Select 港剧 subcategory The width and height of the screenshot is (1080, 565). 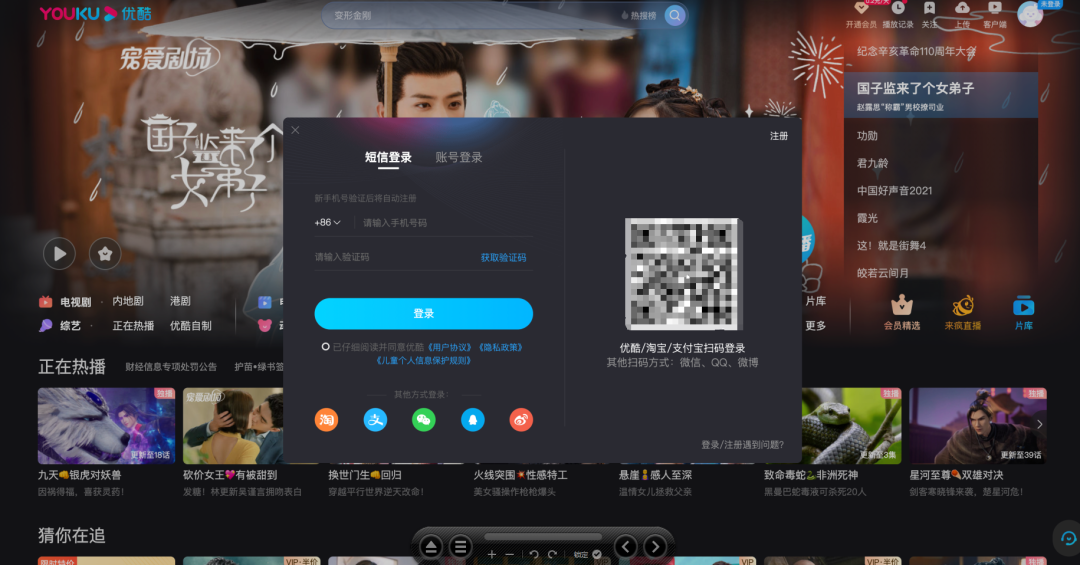[x=180, y=301]
